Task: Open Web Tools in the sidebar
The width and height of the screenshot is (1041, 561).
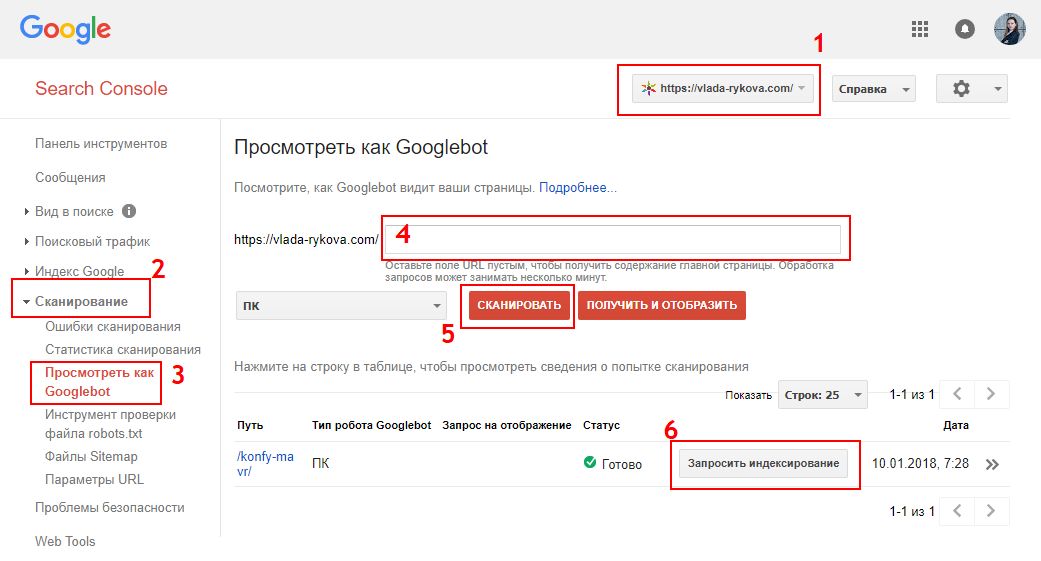Action: 65,541
